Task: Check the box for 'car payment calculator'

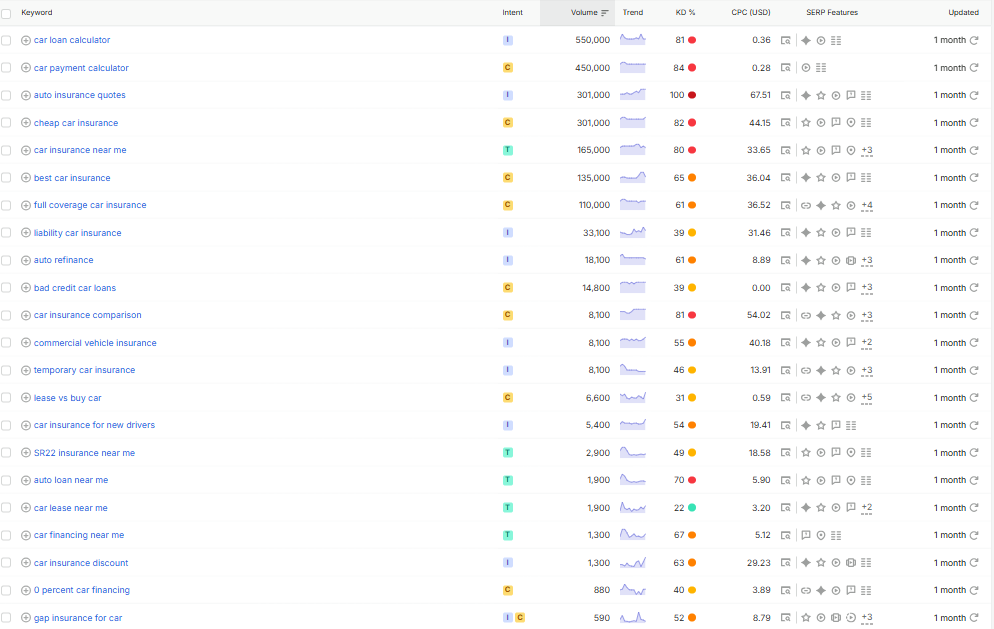Action: (x=6, y=68)
